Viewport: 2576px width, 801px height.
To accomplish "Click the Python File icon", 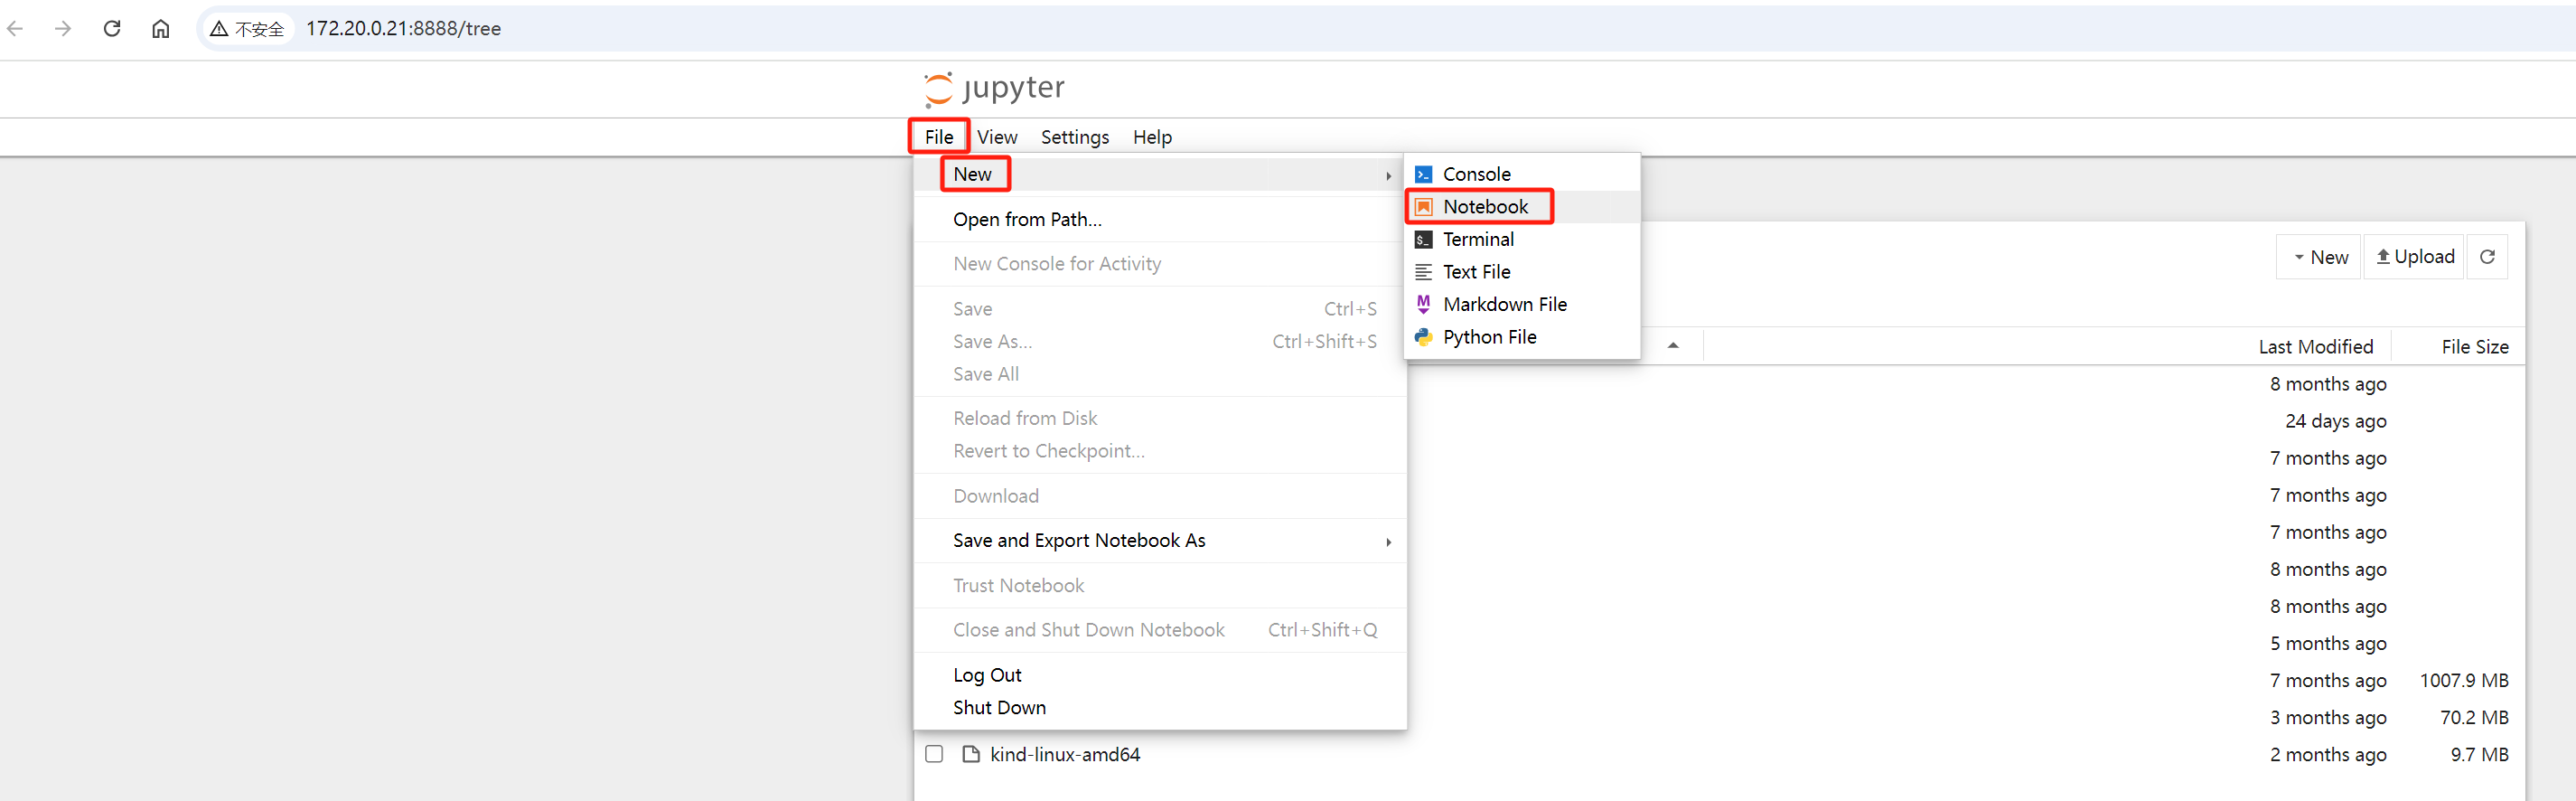I will [x=1423, y=337].
